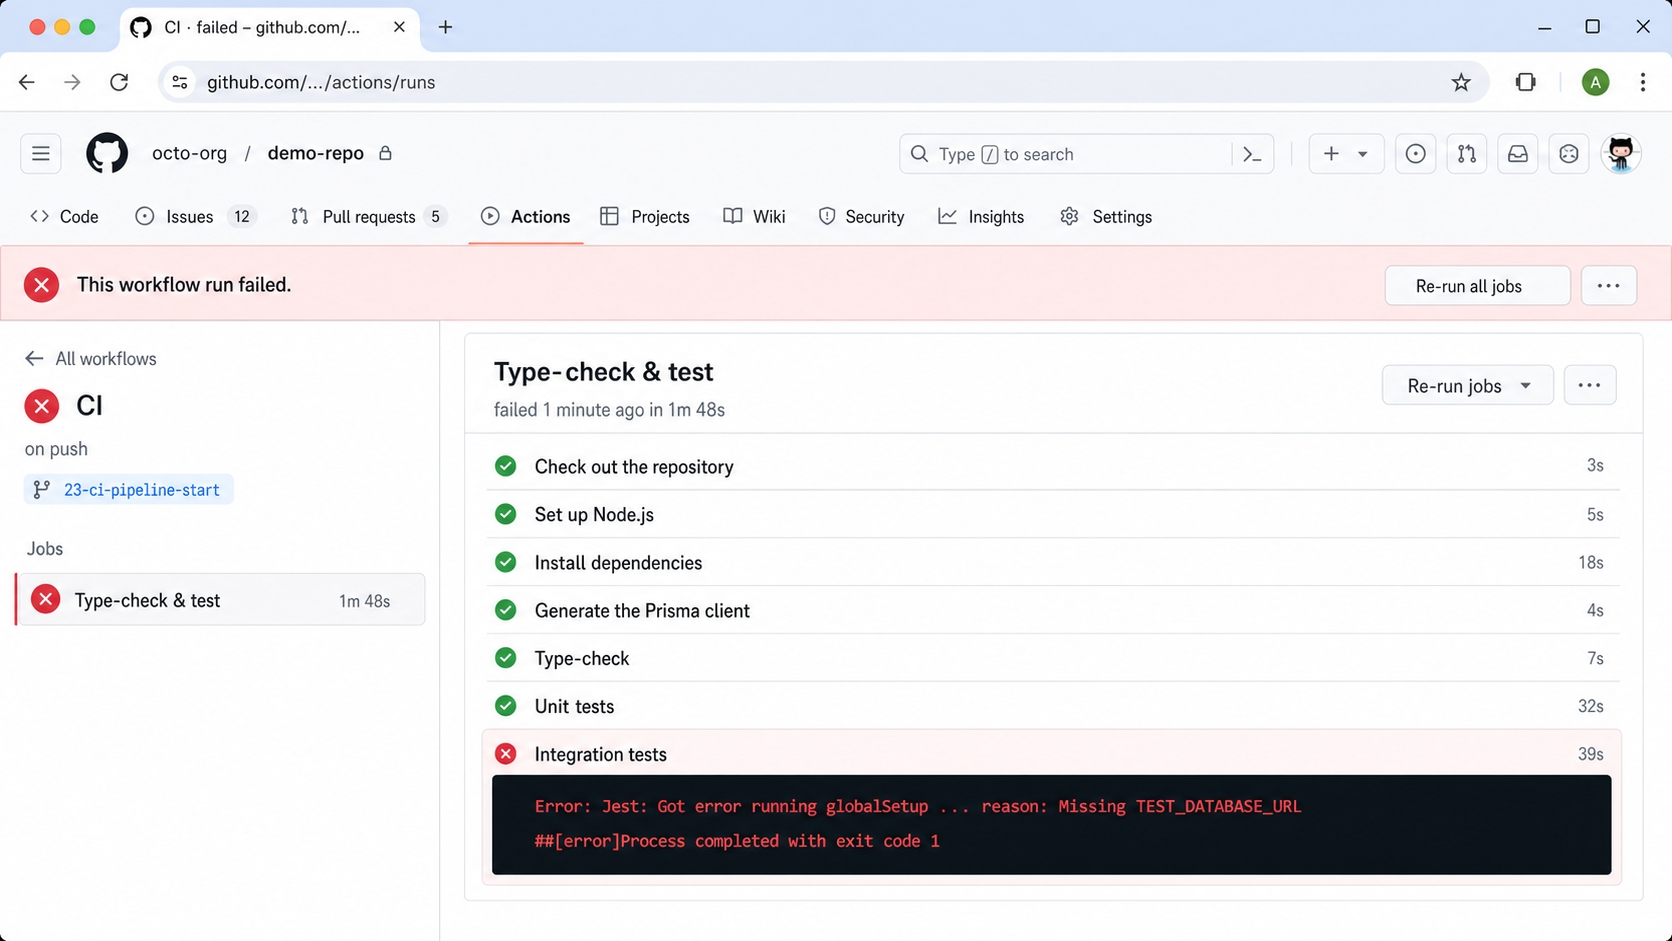Open the command palette icon in search
Image resolution: width=1672 pixels, height=941 pixels.
click(x=1252, y=154)
